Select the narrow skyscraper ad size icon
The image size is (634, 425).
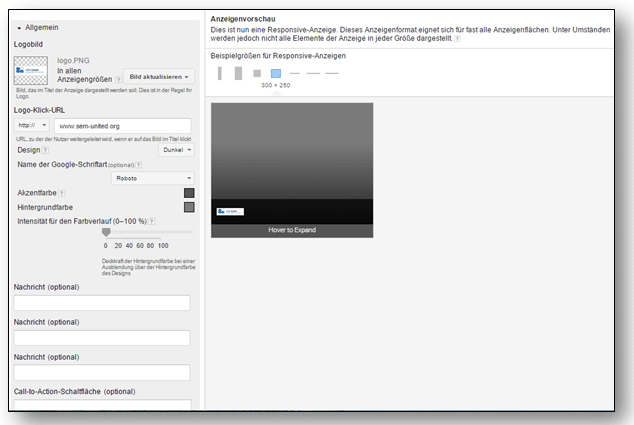click(x=220, y=73)
